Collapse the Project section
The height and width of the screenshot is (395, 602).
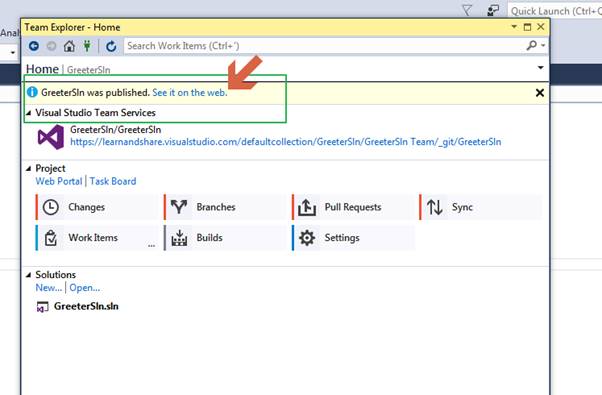(28, 169)
